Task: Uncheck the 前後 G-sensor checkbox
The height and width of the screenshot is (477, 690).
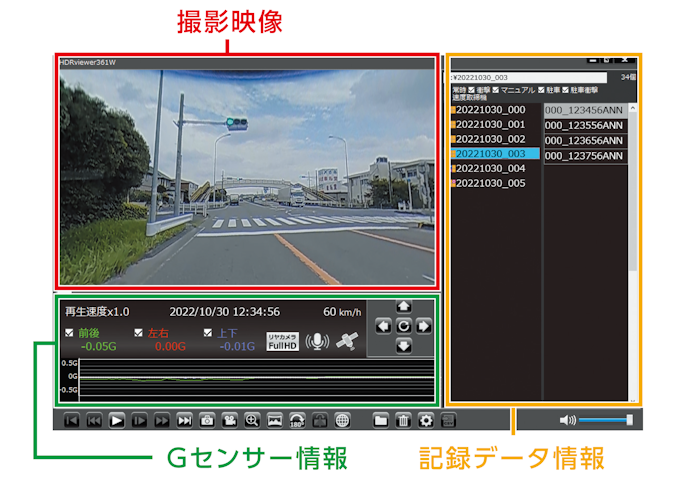Action: [x=69, y=333]
